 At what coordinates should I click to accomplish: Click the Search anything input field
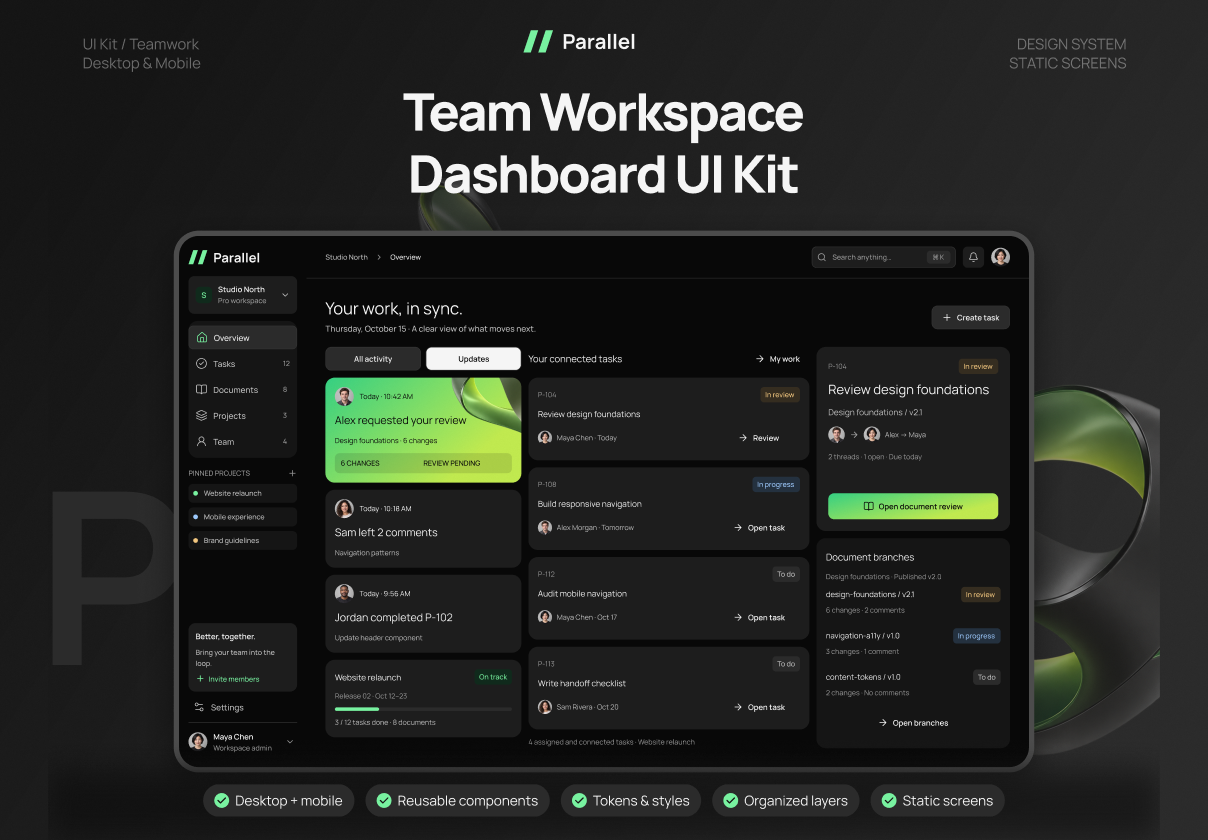pyautogui.click(x=883, y=257)
